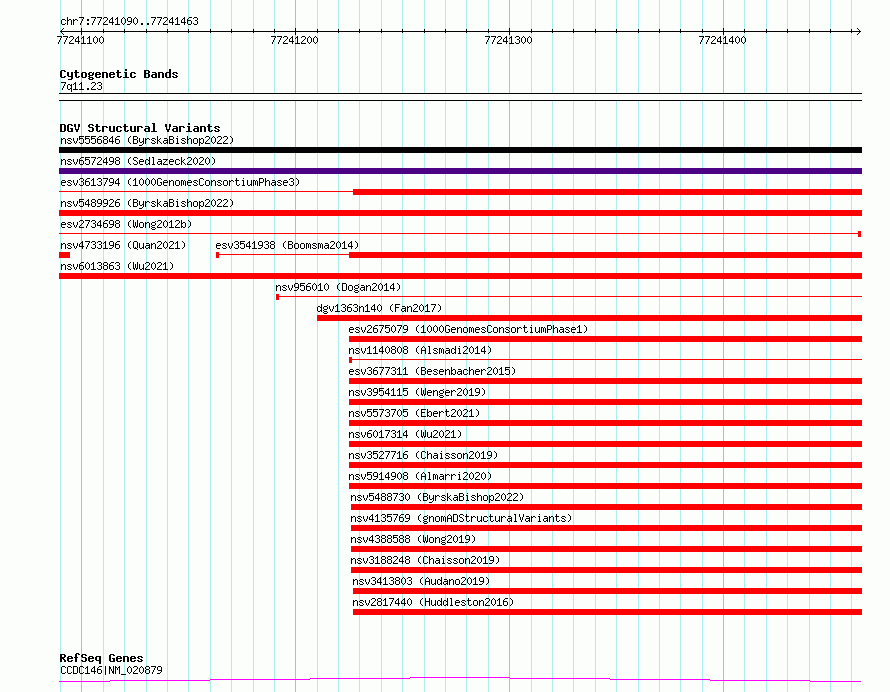
Task: Click the CCDC146|NM_020879 gene label
Action: pos(110,670)
